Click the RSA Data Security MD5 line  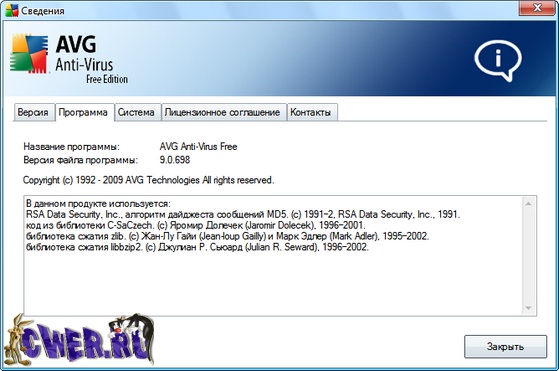[243, 215]
